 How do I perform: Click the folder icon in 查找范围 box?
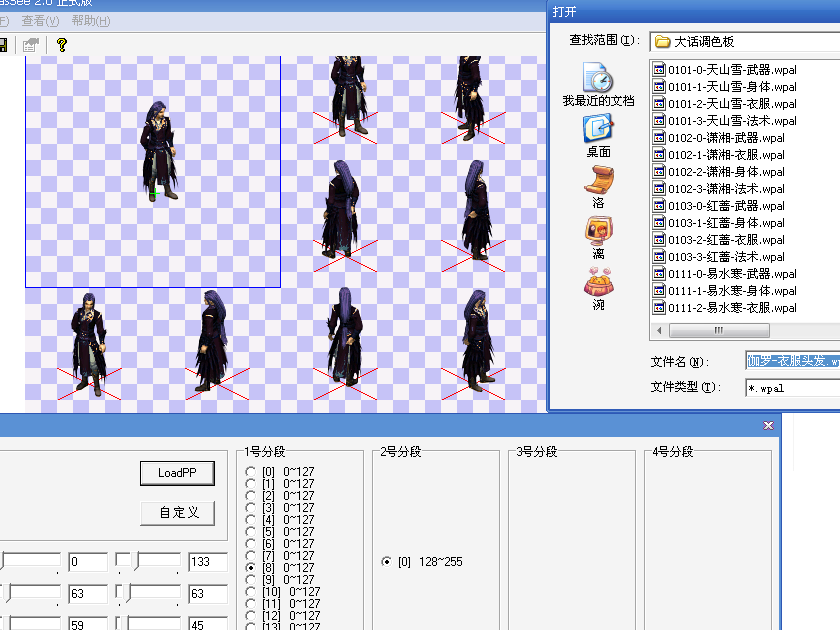tap(663, 42)
